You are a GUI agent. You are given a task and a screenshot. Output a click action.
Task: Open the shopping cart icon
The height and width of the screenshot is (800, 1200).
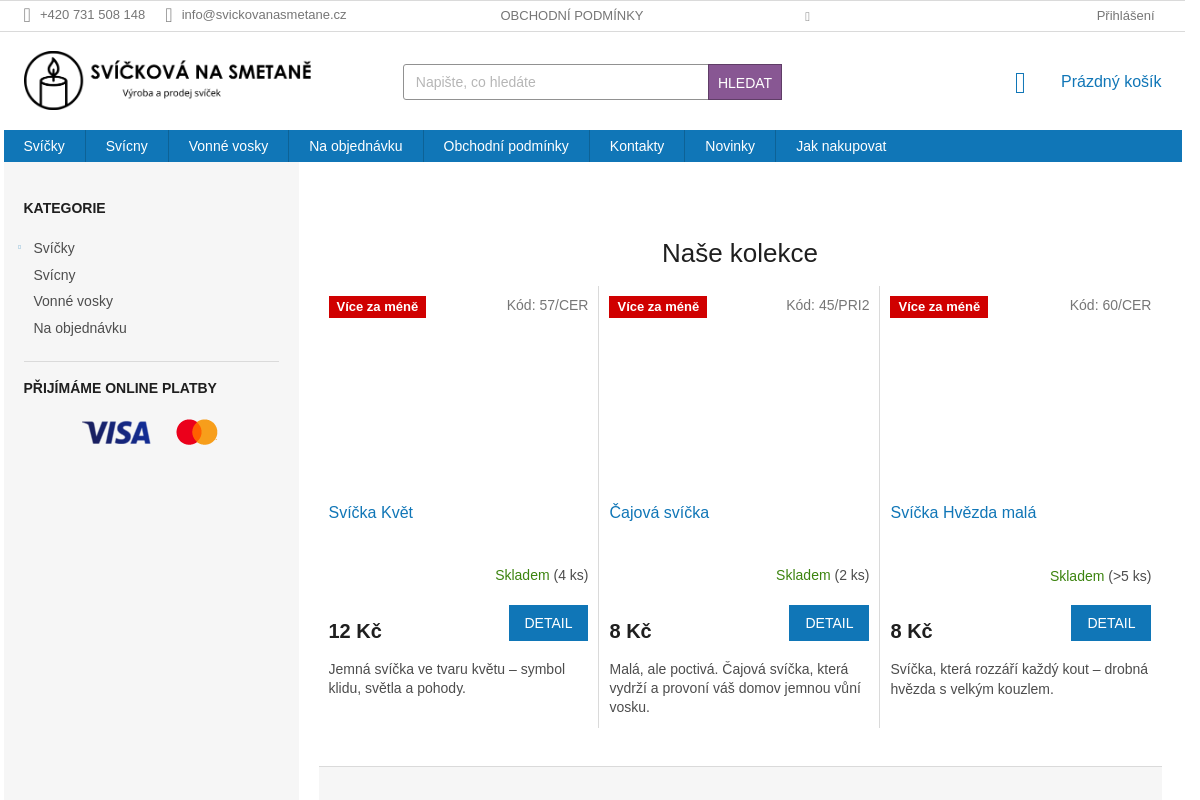pos(1020,83)
